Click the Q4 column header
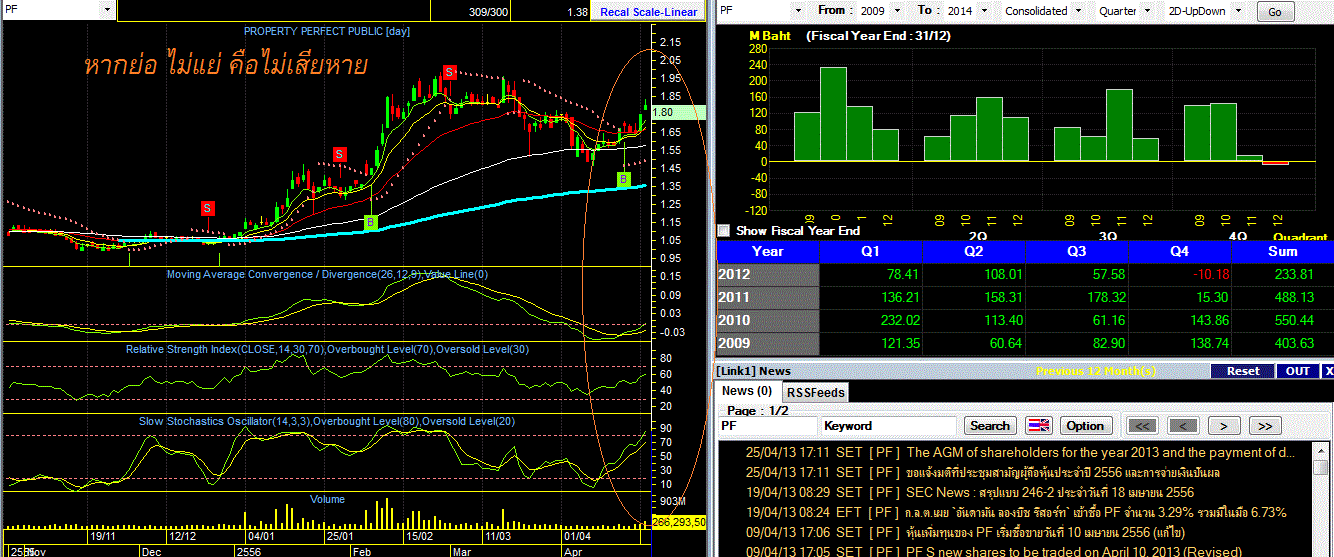This screenshot has width=1334, height=557. coord(1180,252)
